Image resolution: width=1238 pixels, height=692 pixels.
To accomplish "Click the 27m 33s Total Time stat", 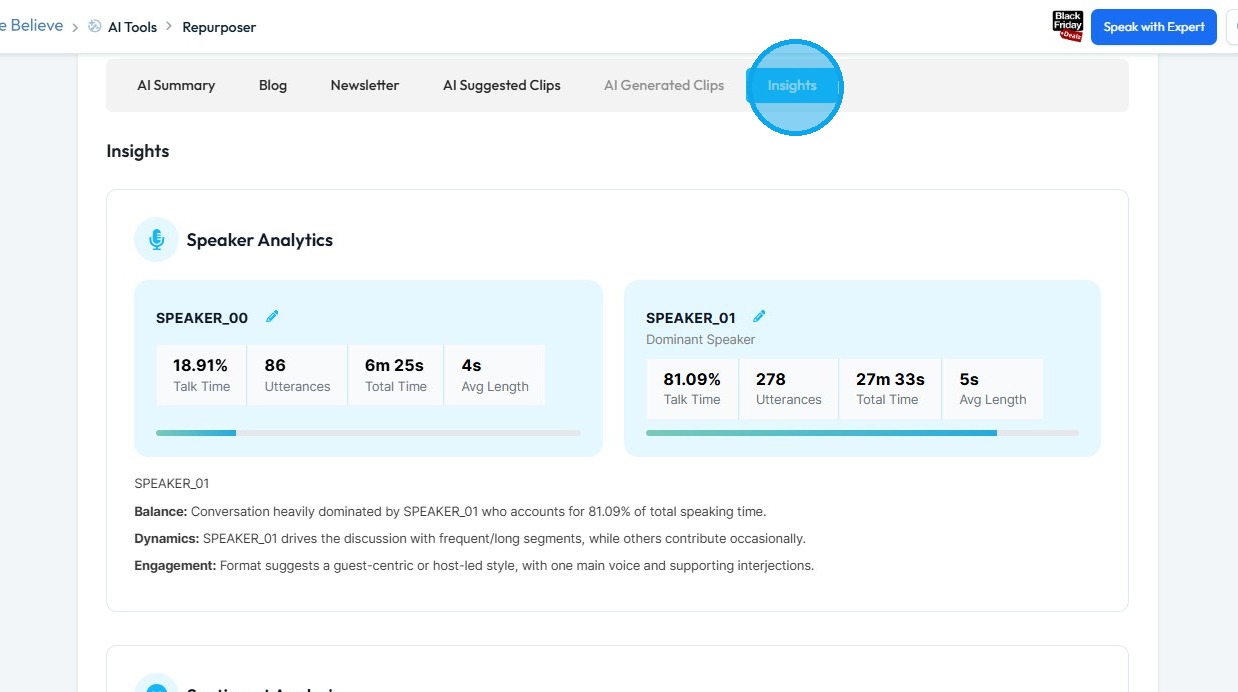I will pos(890,388).
